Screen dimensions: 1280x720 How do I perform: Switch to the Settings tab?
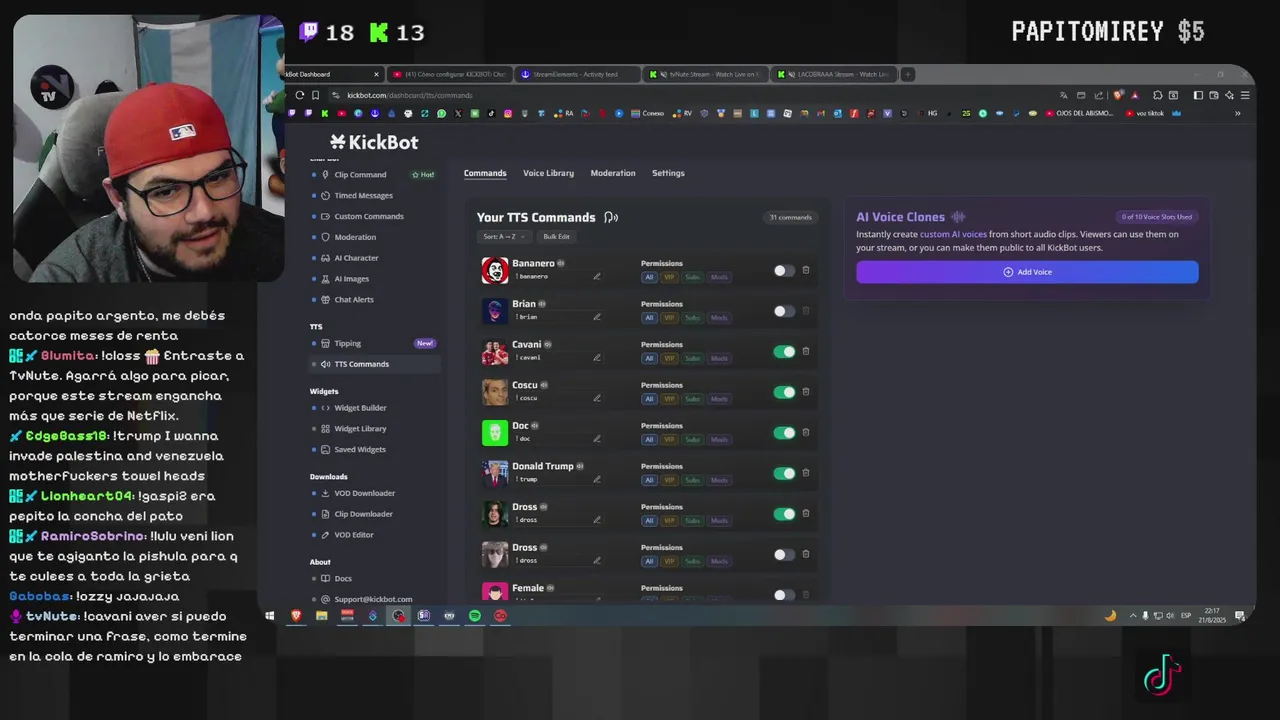pos(668,173)
